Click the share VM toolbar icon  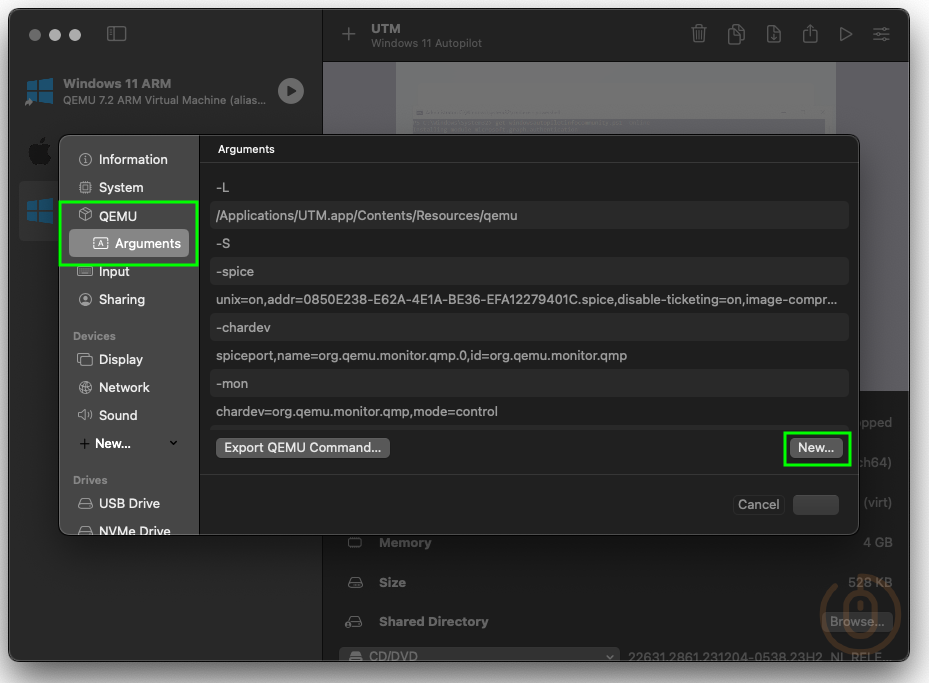coord(810,34)
